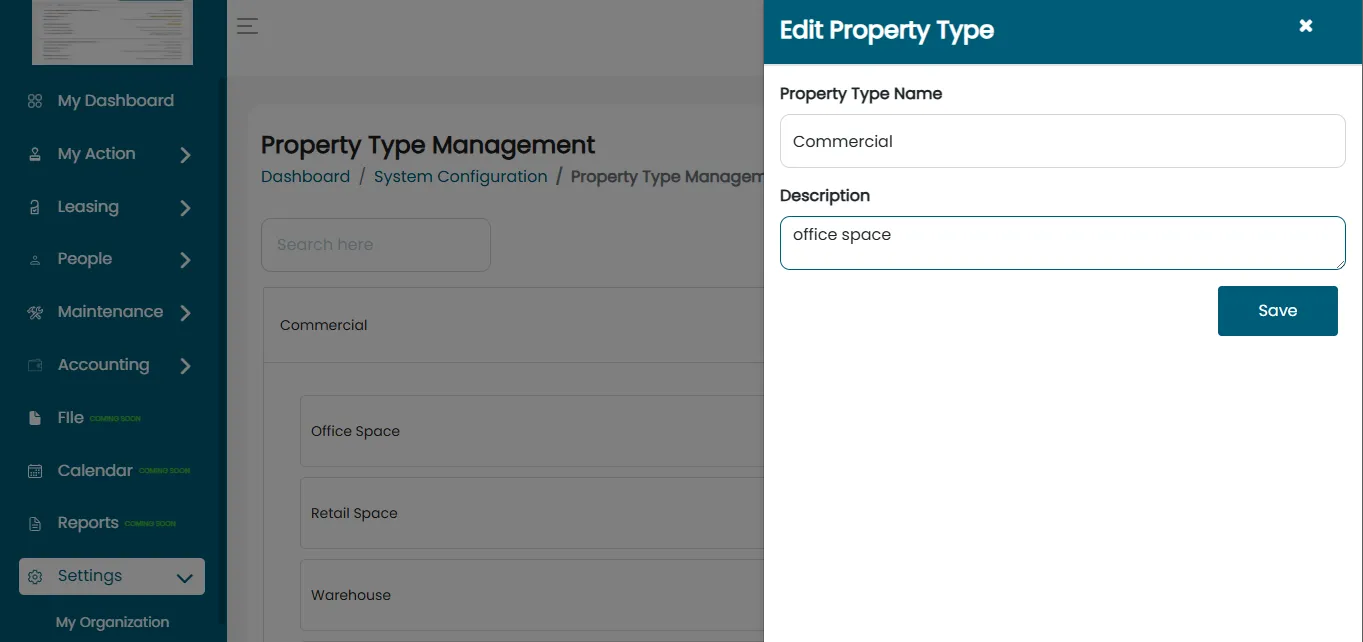Select the Commercial property type row
The width and height of the screenshot is (1363, 642).
514,325
